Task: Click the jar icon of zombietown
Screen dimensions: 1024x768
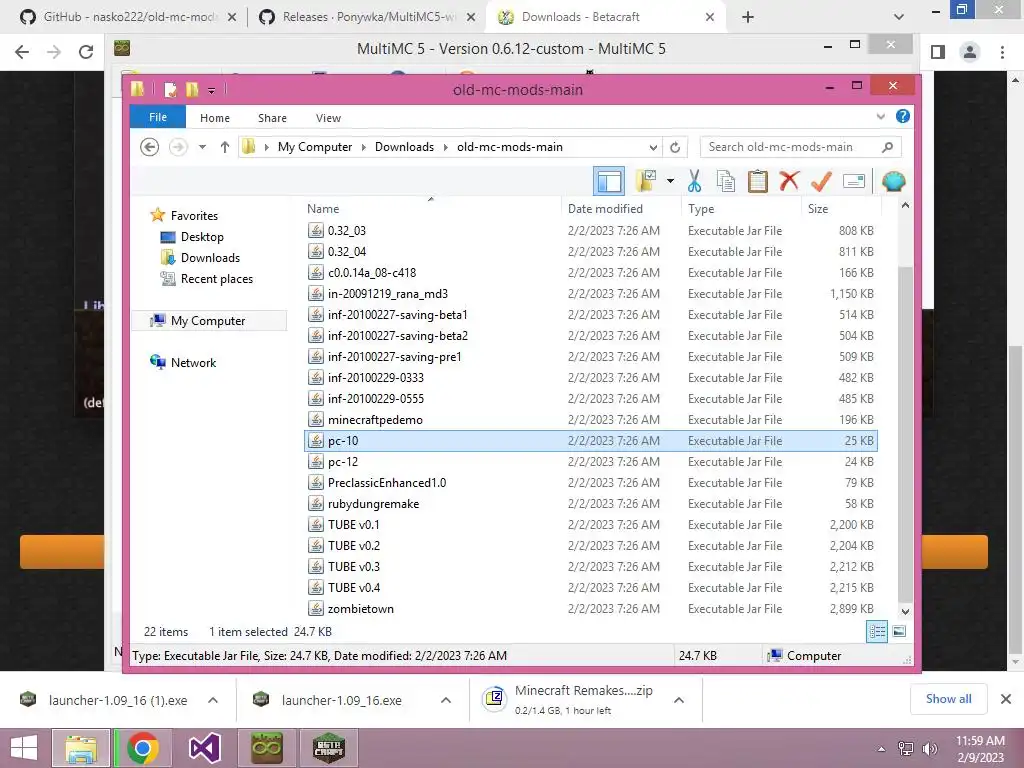Action: [316, 608]
